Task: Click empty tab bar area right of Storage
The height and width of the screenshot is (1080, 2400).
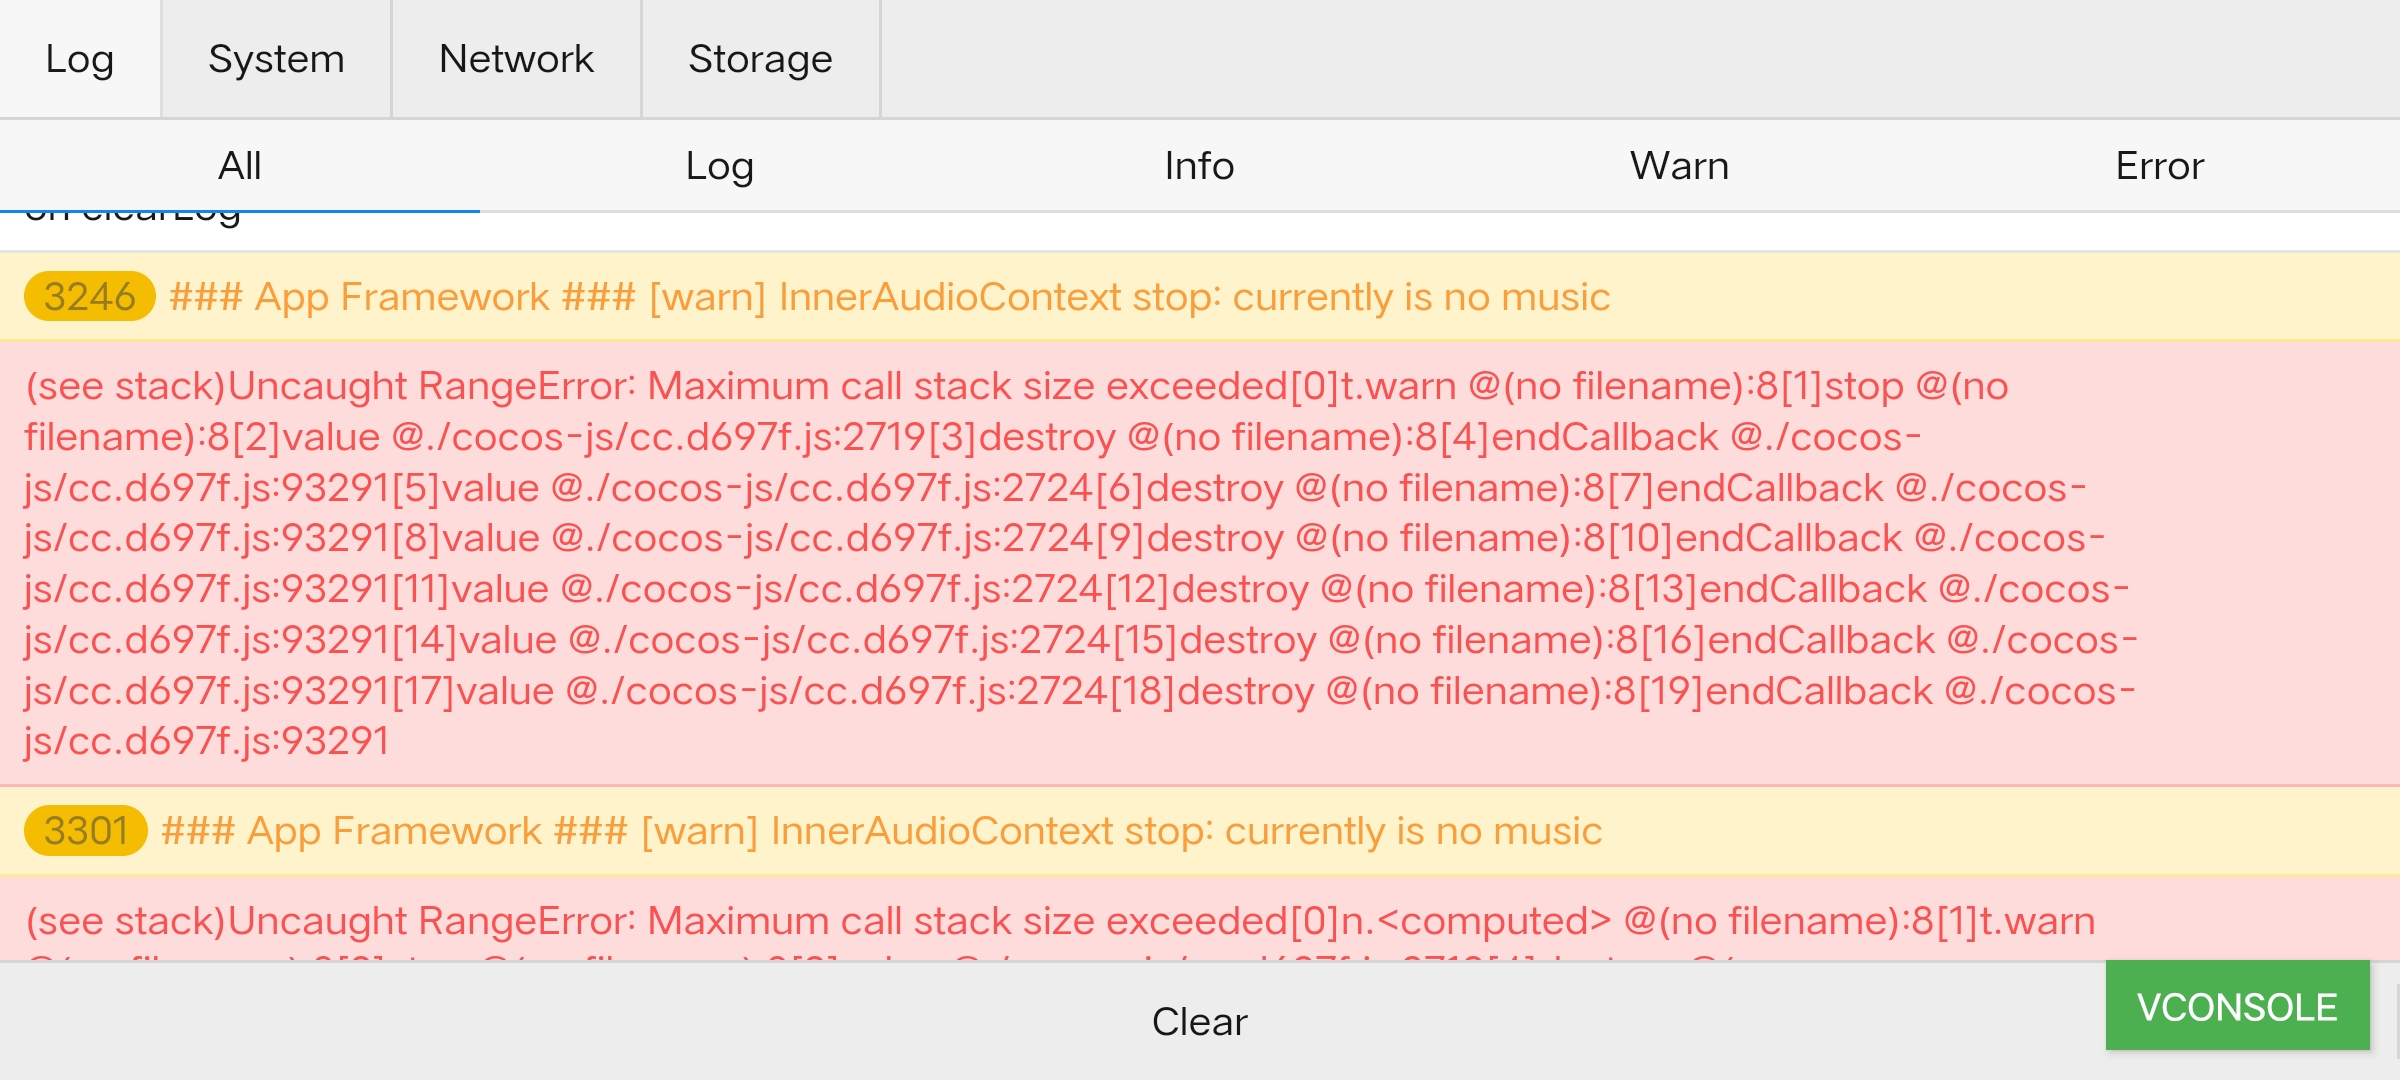Action: pos(1600,59)
